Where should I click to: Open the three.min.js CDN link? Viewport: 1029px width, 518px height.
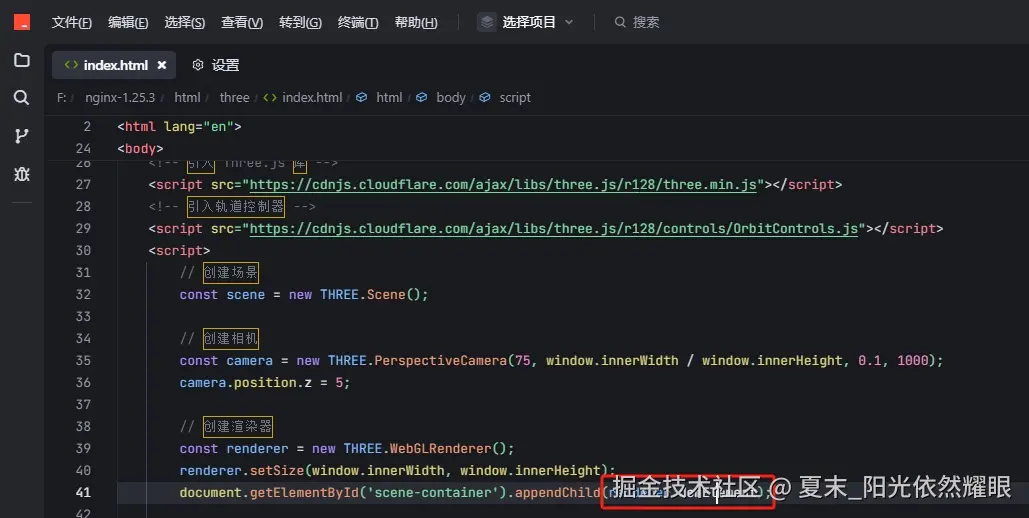[505, 184]
